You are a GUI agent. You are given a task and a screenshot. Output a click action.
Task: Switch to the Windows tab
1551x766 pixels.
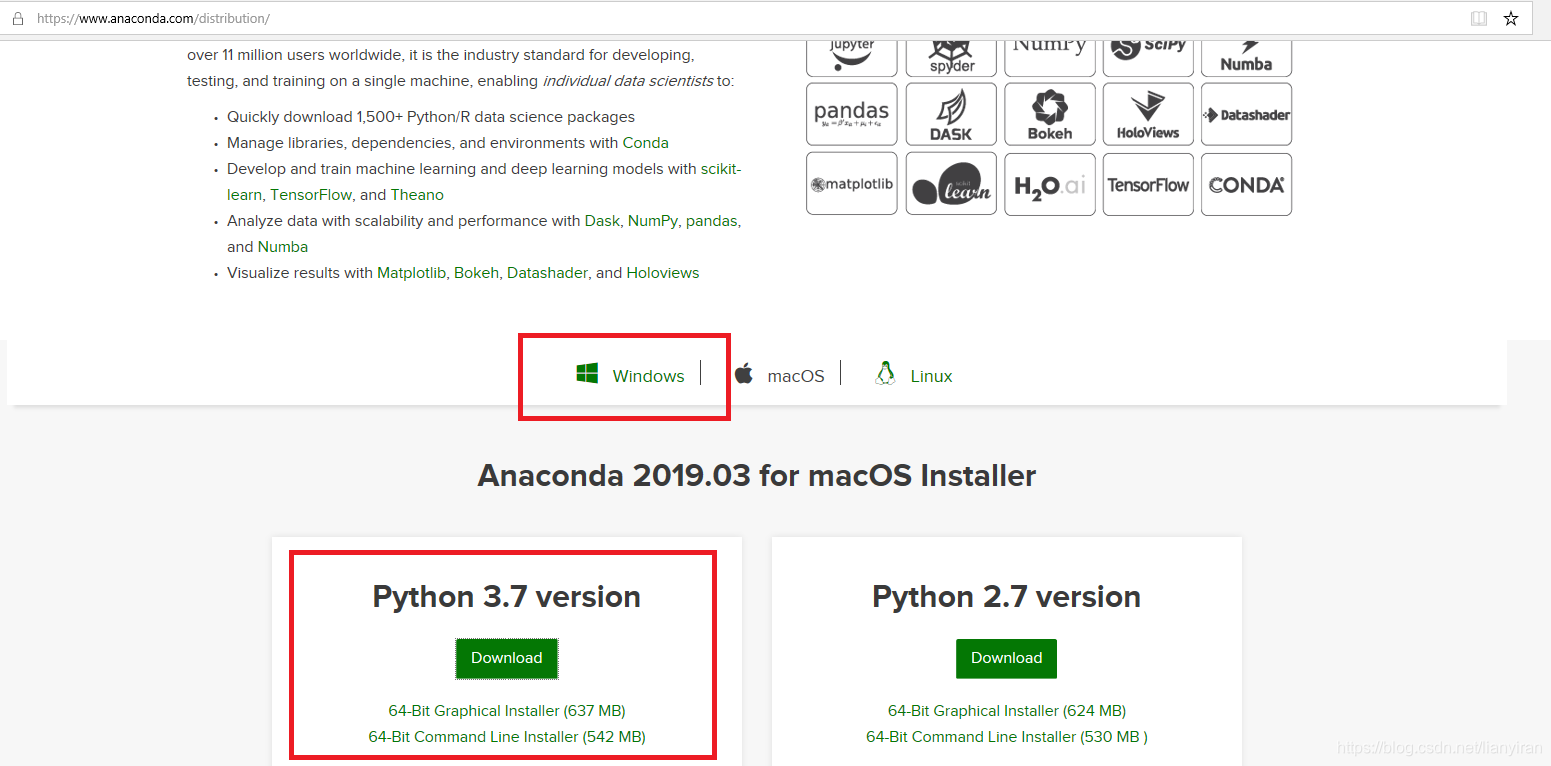pos(631,375)
